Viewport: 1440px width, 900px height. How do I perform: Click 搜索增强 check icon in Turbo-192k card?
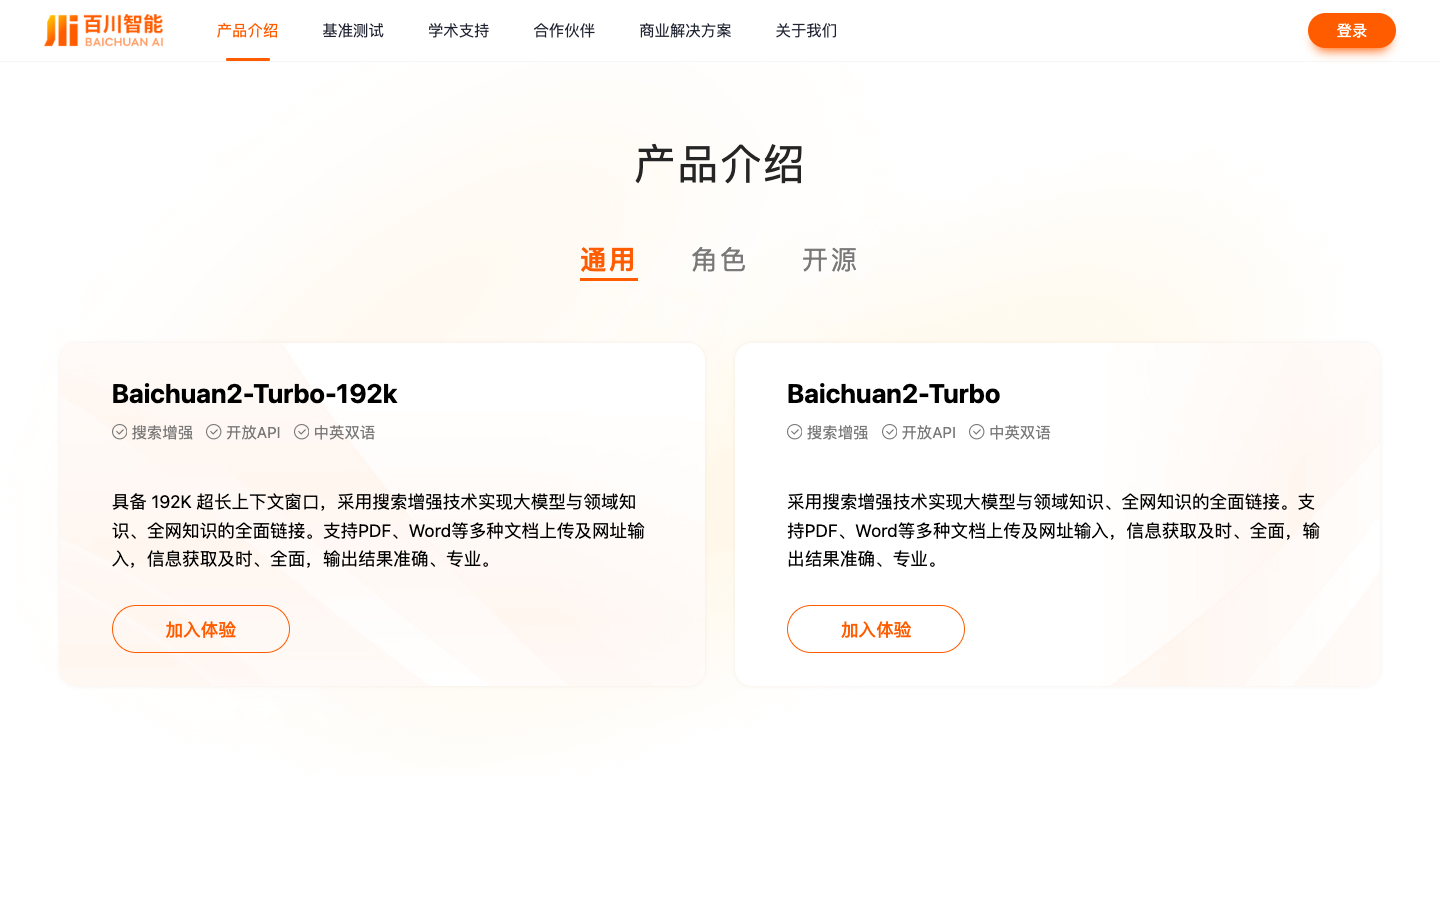(x=120, y=432)
